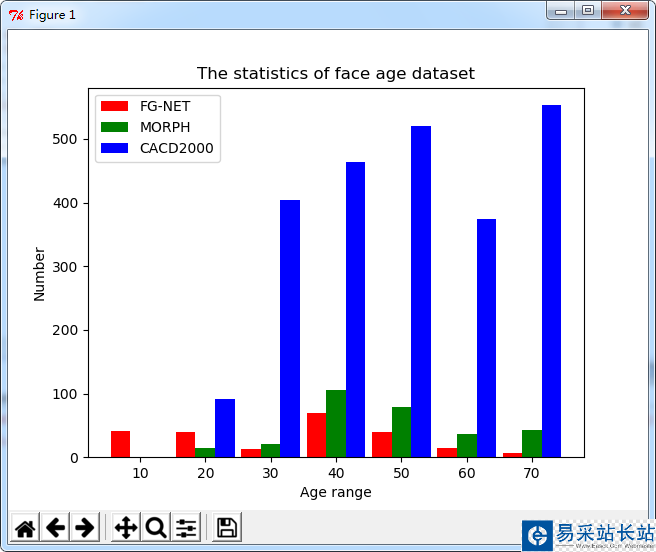656x552 pixels.
Task: Click the blue CACD2000 bar at age 30
Action: point(290,329)
